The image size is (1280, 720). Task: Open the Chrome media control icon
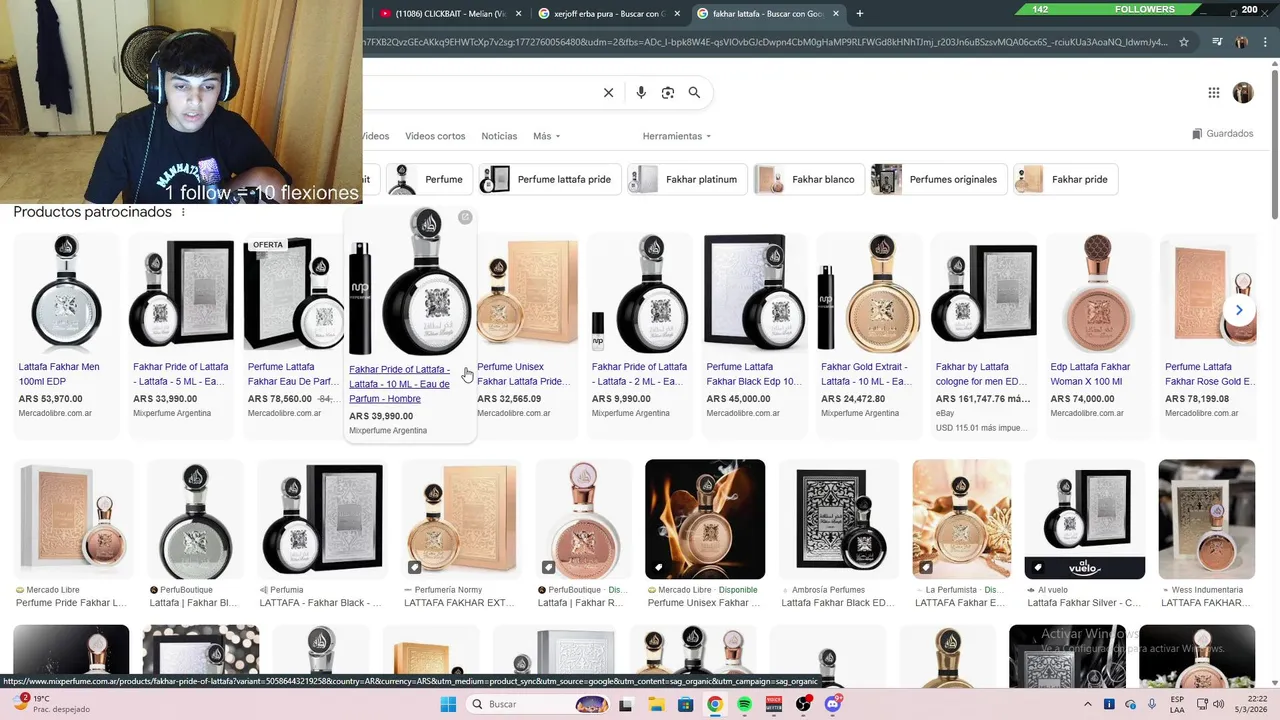(x=1217, y=42)
